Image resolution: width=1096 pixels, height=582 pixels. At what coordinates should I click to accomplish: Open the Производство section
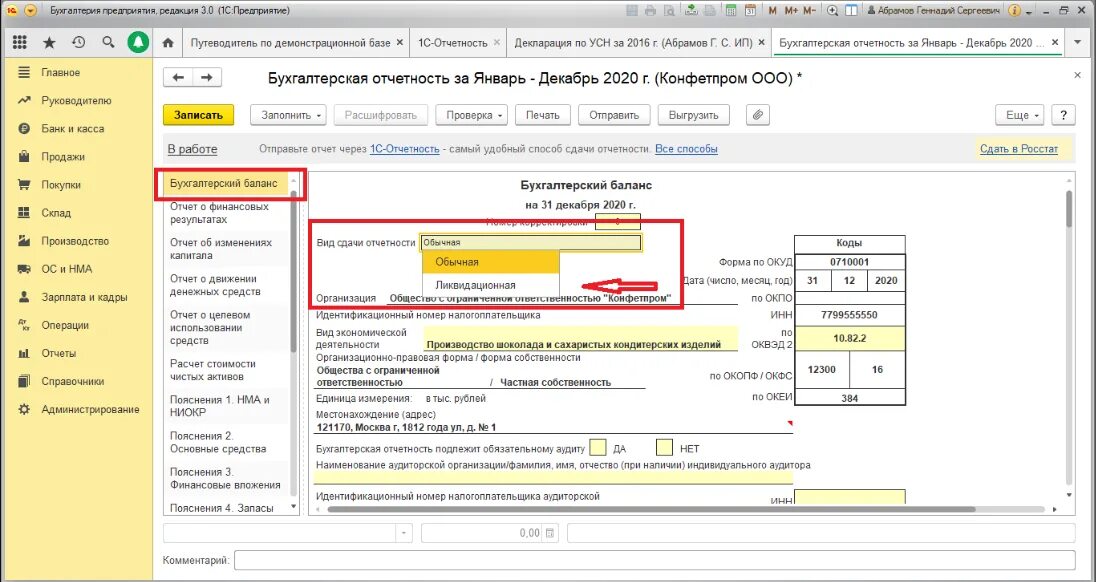[75, 241]
